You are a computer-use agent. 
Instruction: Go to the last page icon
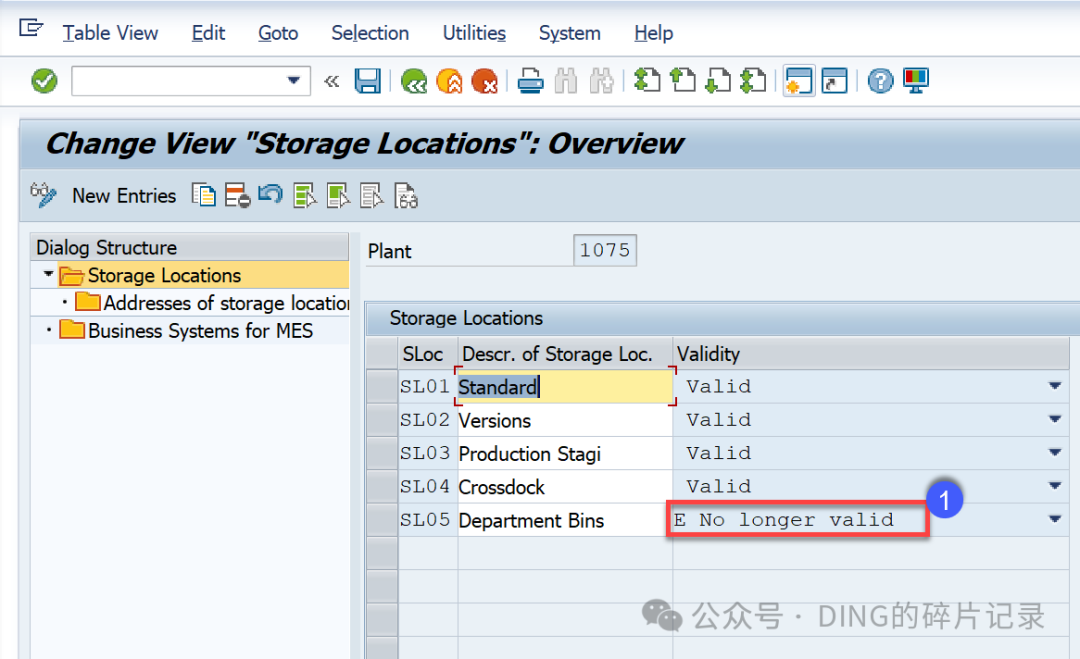pos(754,81)
